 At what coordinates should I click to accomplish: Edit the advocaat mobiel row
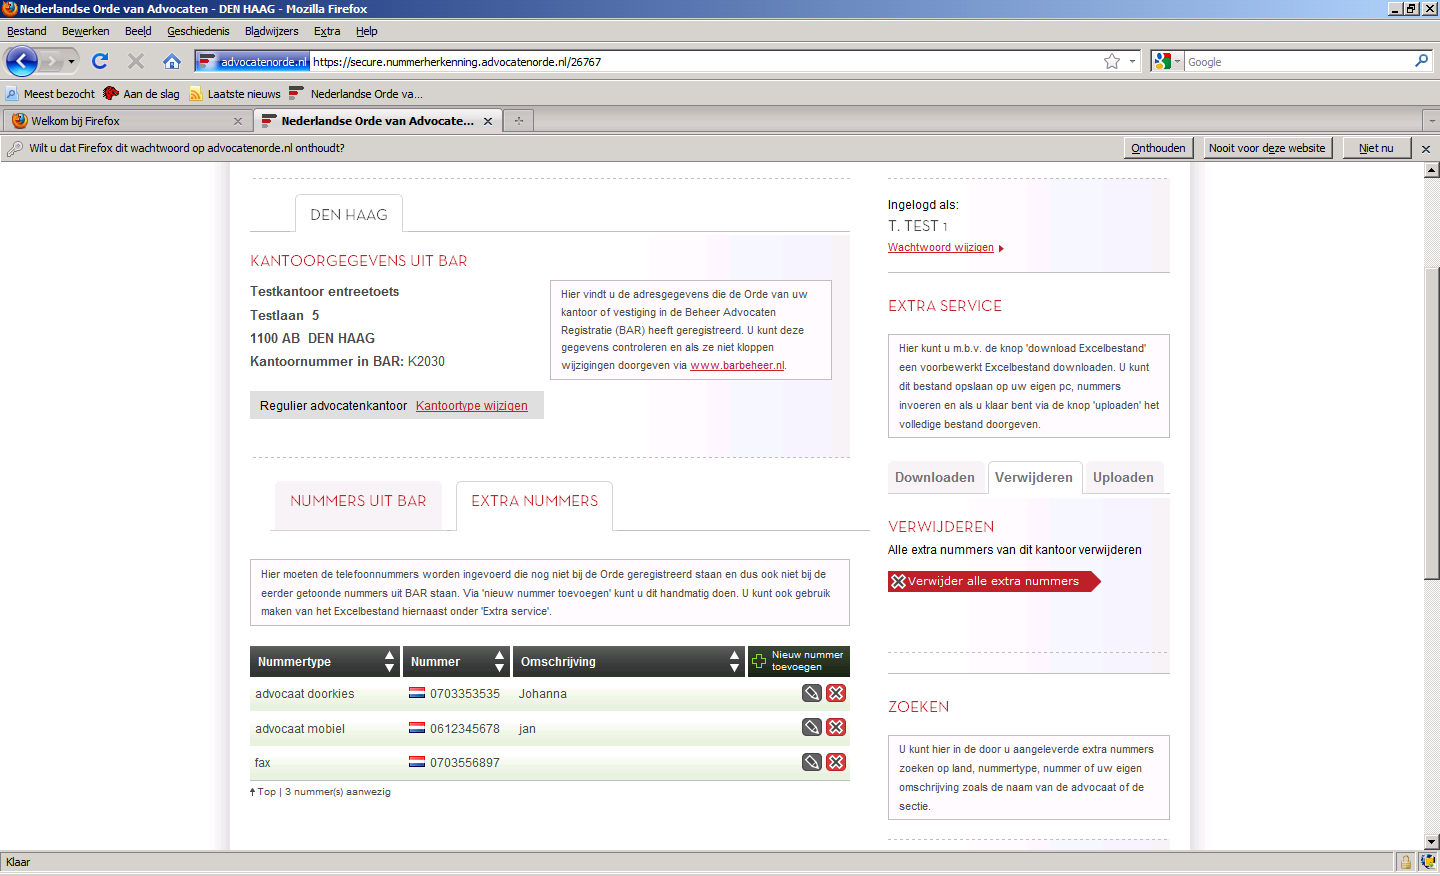812,727
